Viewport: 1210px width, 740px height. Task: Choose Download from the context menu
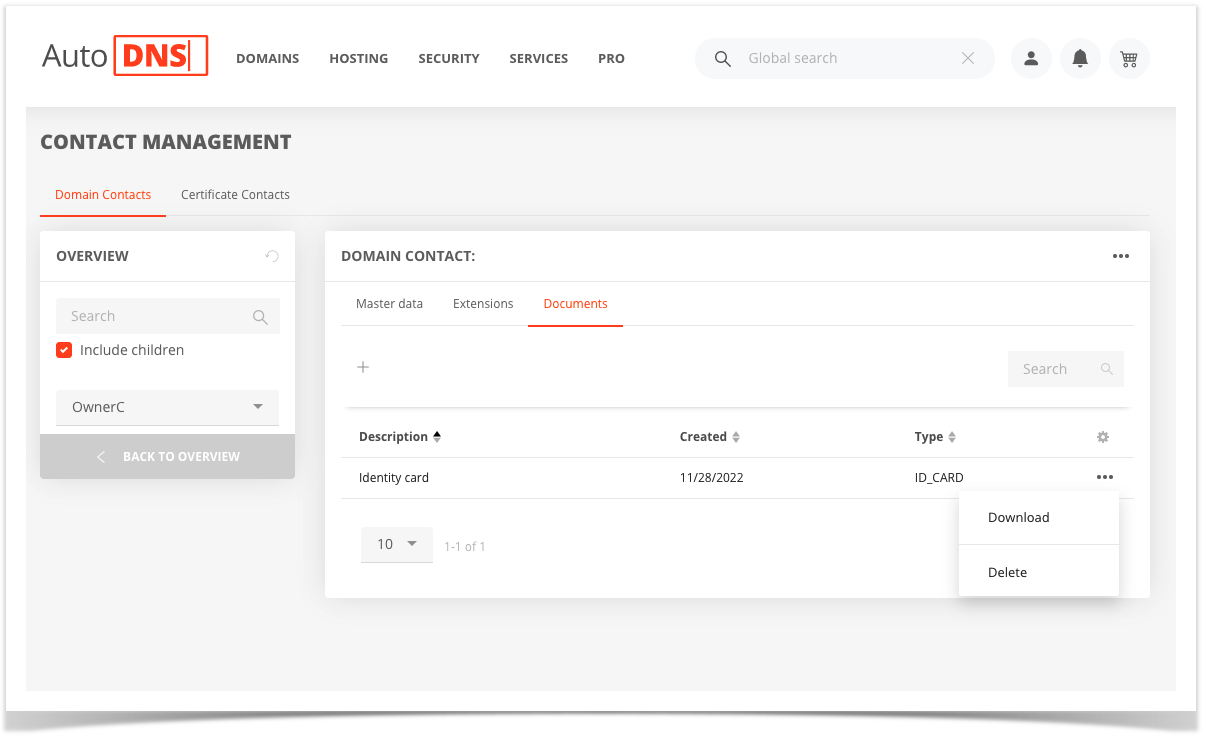(x=1038, y=517)
